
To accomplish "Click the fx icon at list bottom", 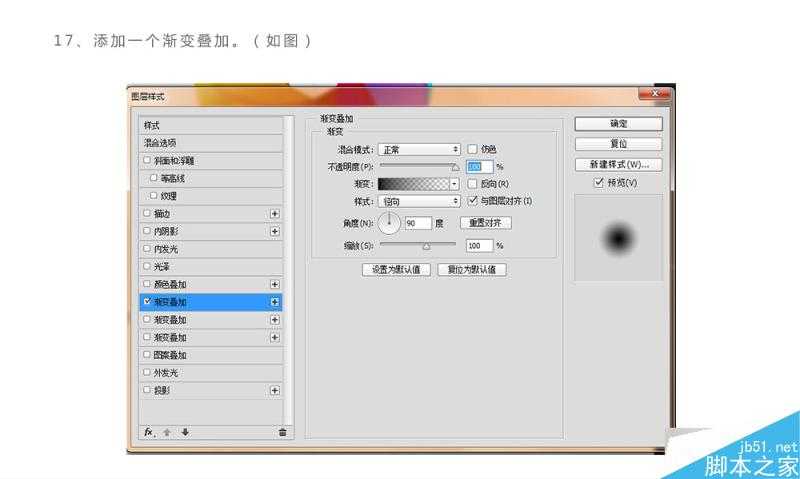I will [148, 432].
